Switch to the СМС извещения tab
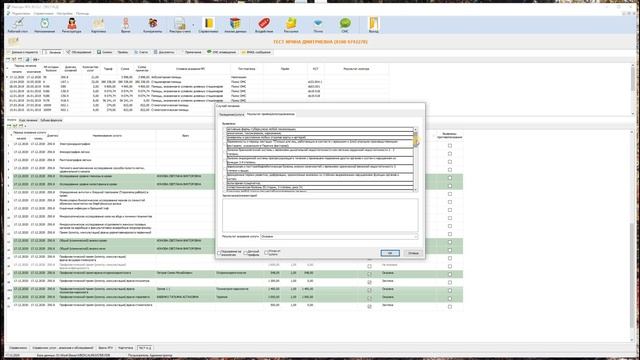This screenshot has width=640, height=360. [222, 52]
